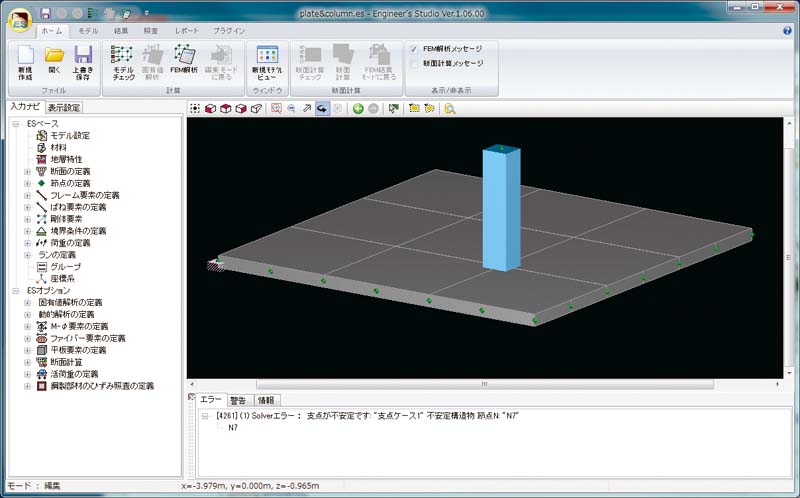Screen dimensions: 800x498
Task: Click the horizontal scrollbar thumb below model view
Action: click(485, 384)
